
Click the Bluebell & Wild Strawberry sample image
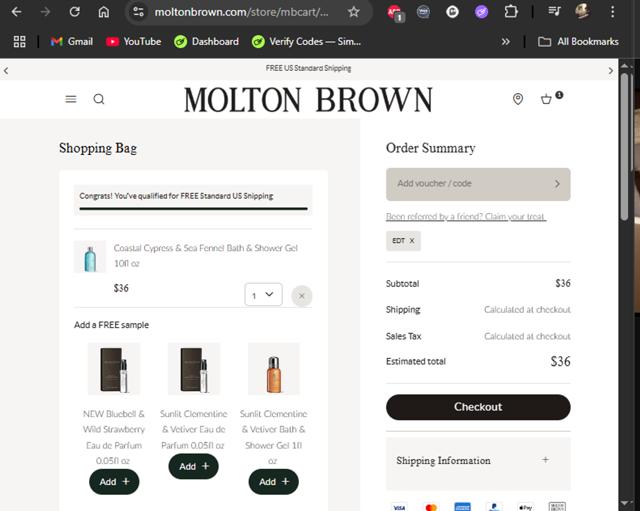pos(114,369)
